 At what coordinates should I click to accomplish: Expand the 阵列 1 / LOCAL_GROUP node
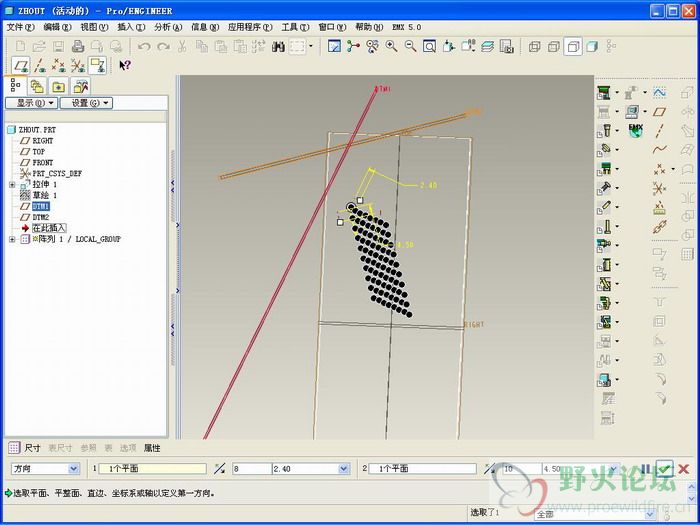tap(12, 239)
